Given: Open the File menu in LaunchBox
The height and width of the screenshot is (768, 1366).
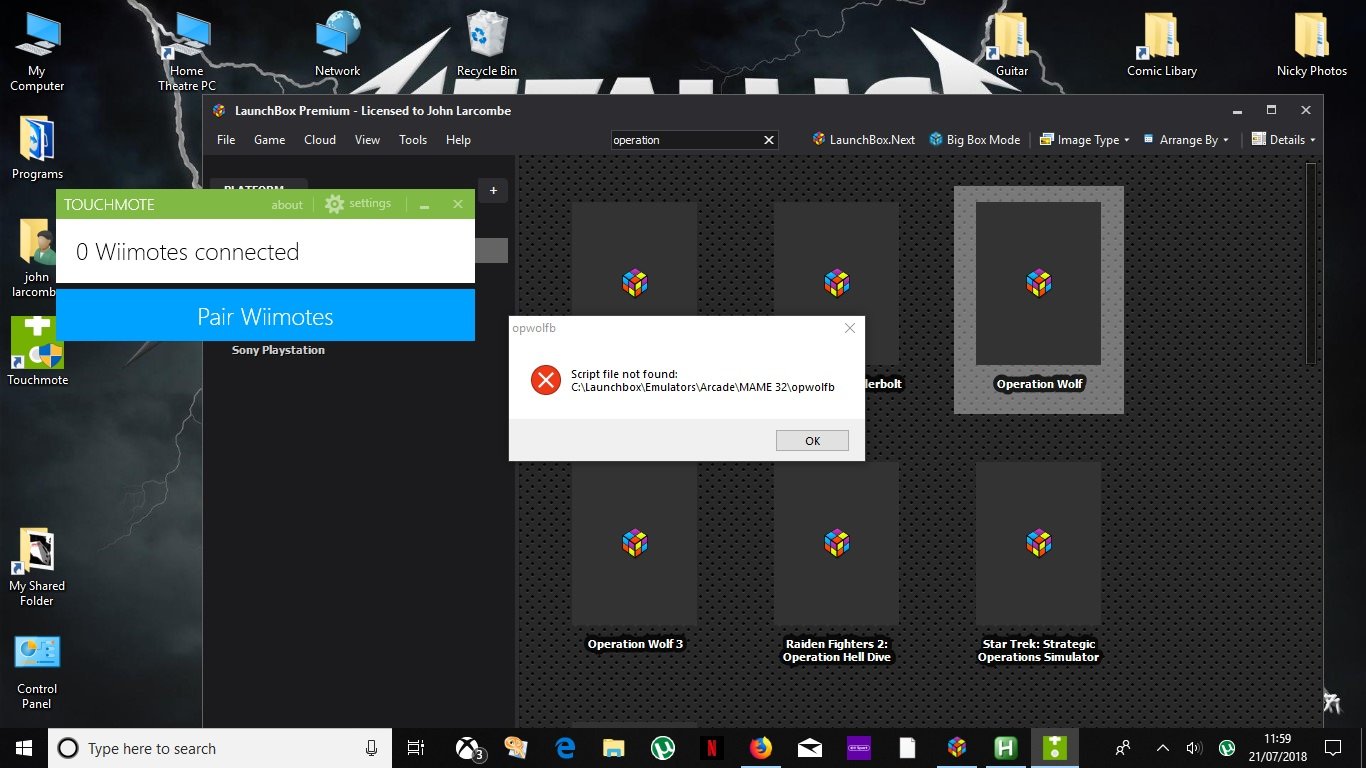Looking at the screenshot, I should 226,140.
